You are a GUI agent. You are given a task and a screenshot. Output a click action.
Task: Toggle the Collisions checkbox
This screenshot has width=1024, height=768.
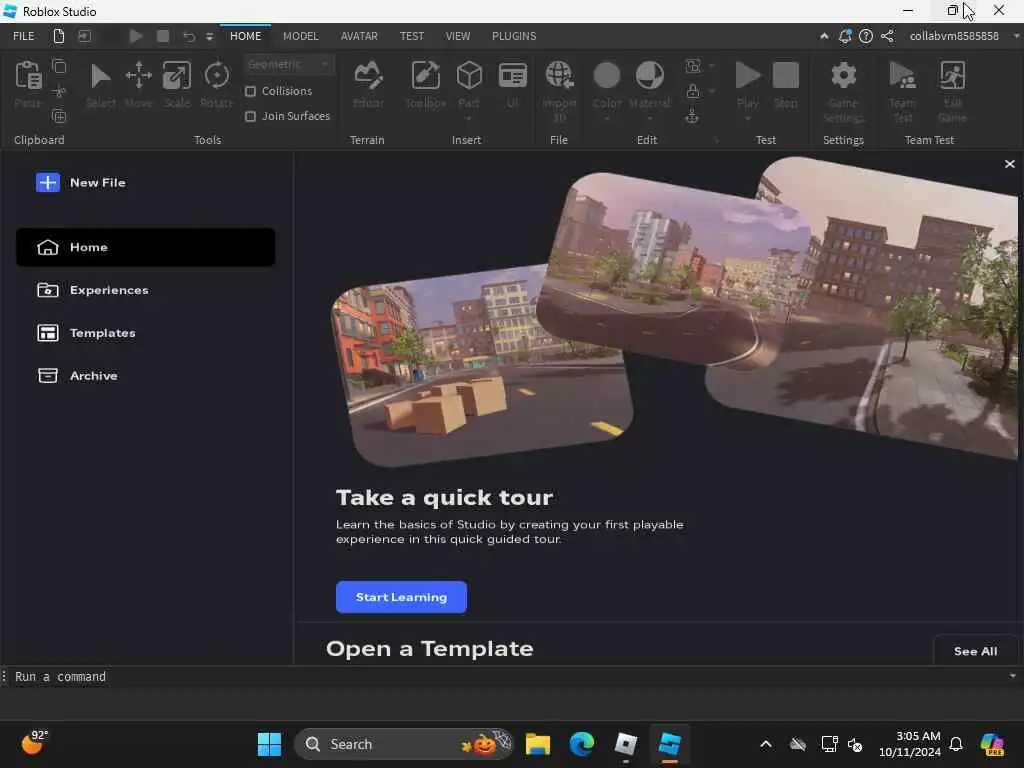[250, 91]
